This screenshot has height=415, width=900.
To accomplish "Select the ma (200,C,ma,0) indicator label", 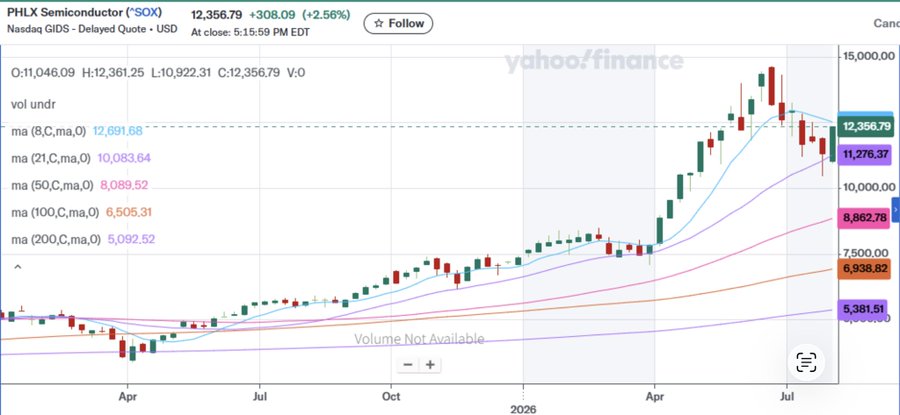I will (x=56, y=239).
